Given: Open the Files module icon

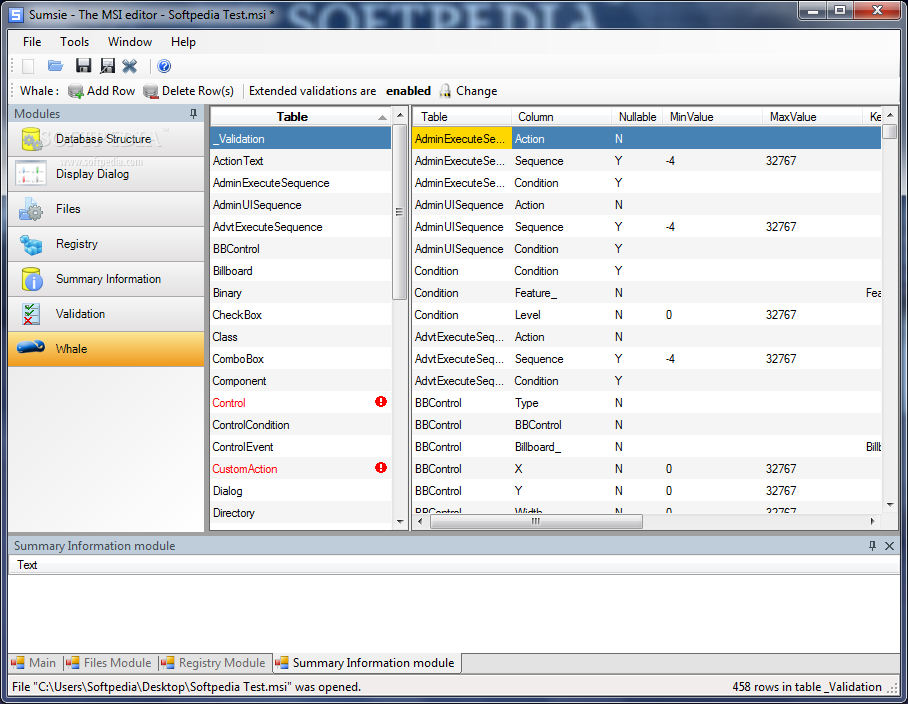Looking at the screenshot, I should click(x=31, y=209).
